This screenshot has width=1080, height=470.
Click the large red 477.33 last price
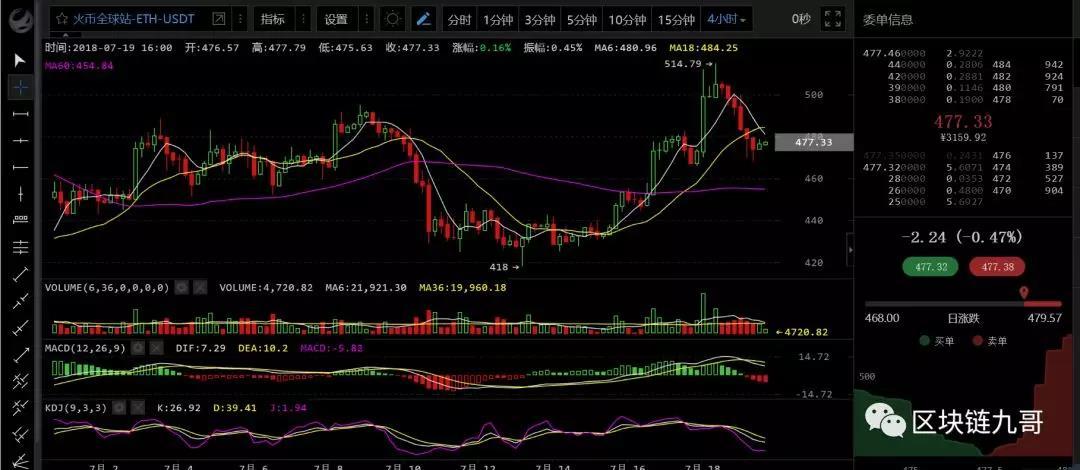pos(963,122)
